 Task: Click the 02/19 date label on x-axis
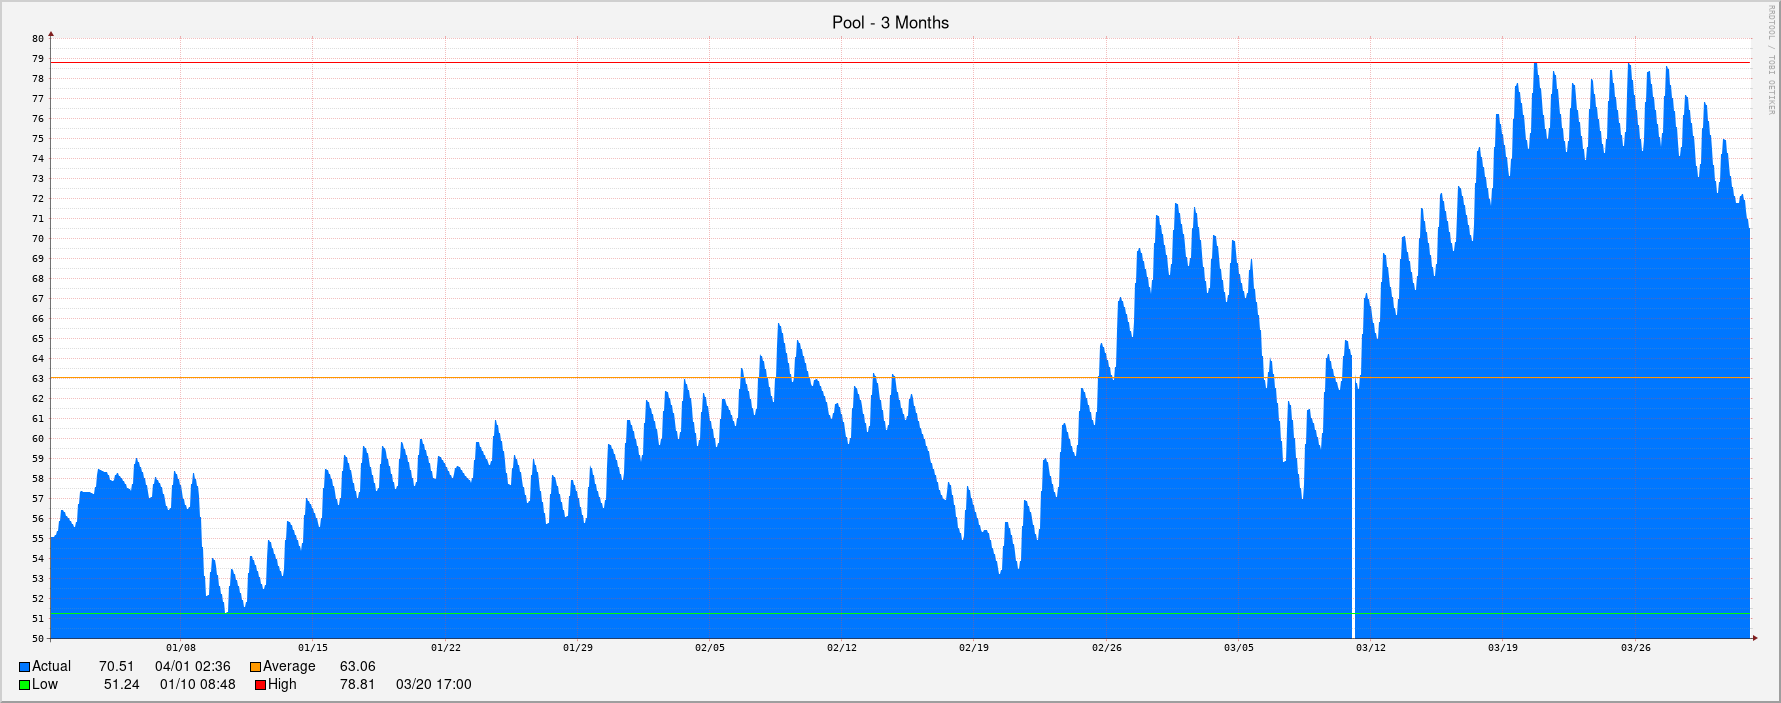(x=973, y=648)
